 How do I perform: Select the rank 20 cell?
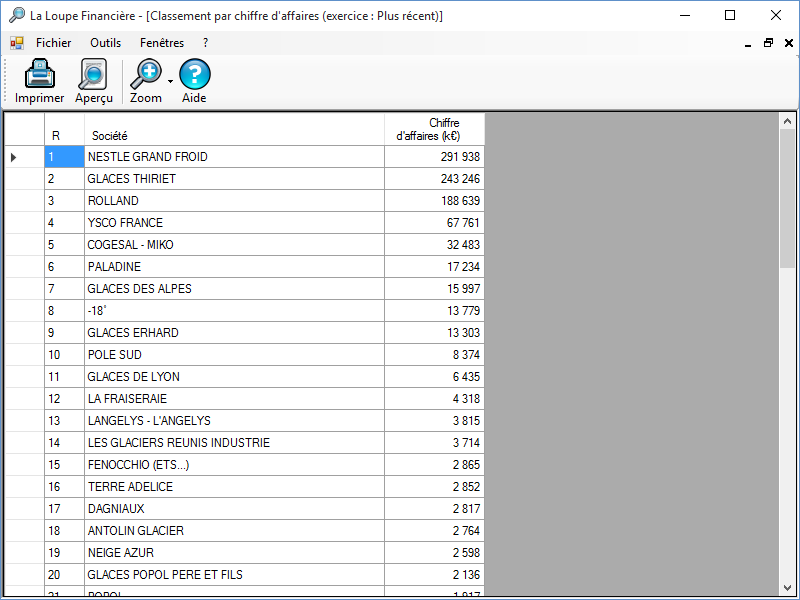64,574
